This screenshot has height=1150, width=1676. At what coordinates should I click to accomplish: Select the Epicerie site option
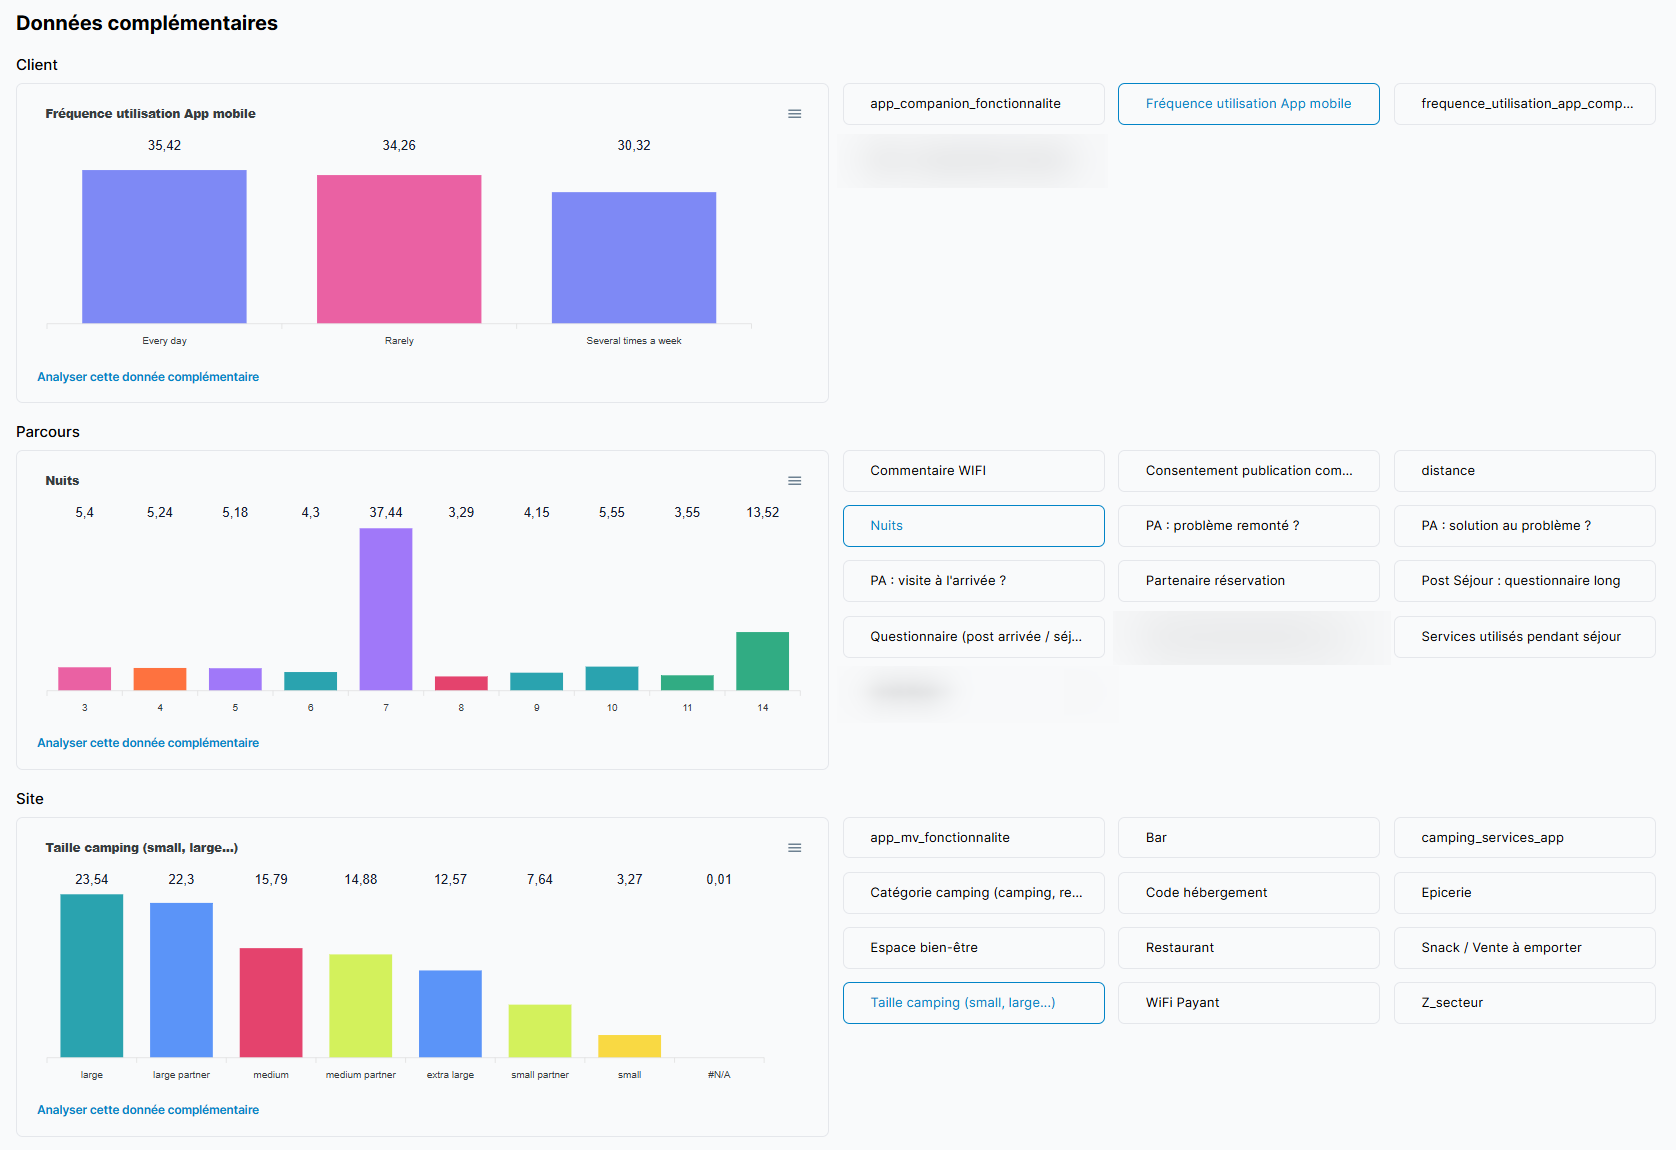[x=1524, y=893]
